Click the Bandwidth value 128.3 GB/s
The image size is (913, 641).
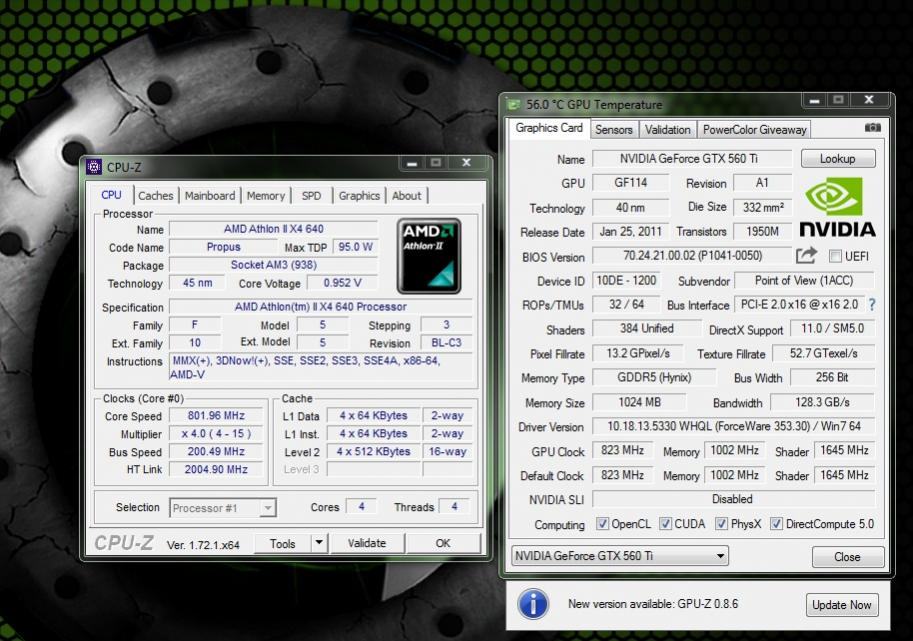822,402
